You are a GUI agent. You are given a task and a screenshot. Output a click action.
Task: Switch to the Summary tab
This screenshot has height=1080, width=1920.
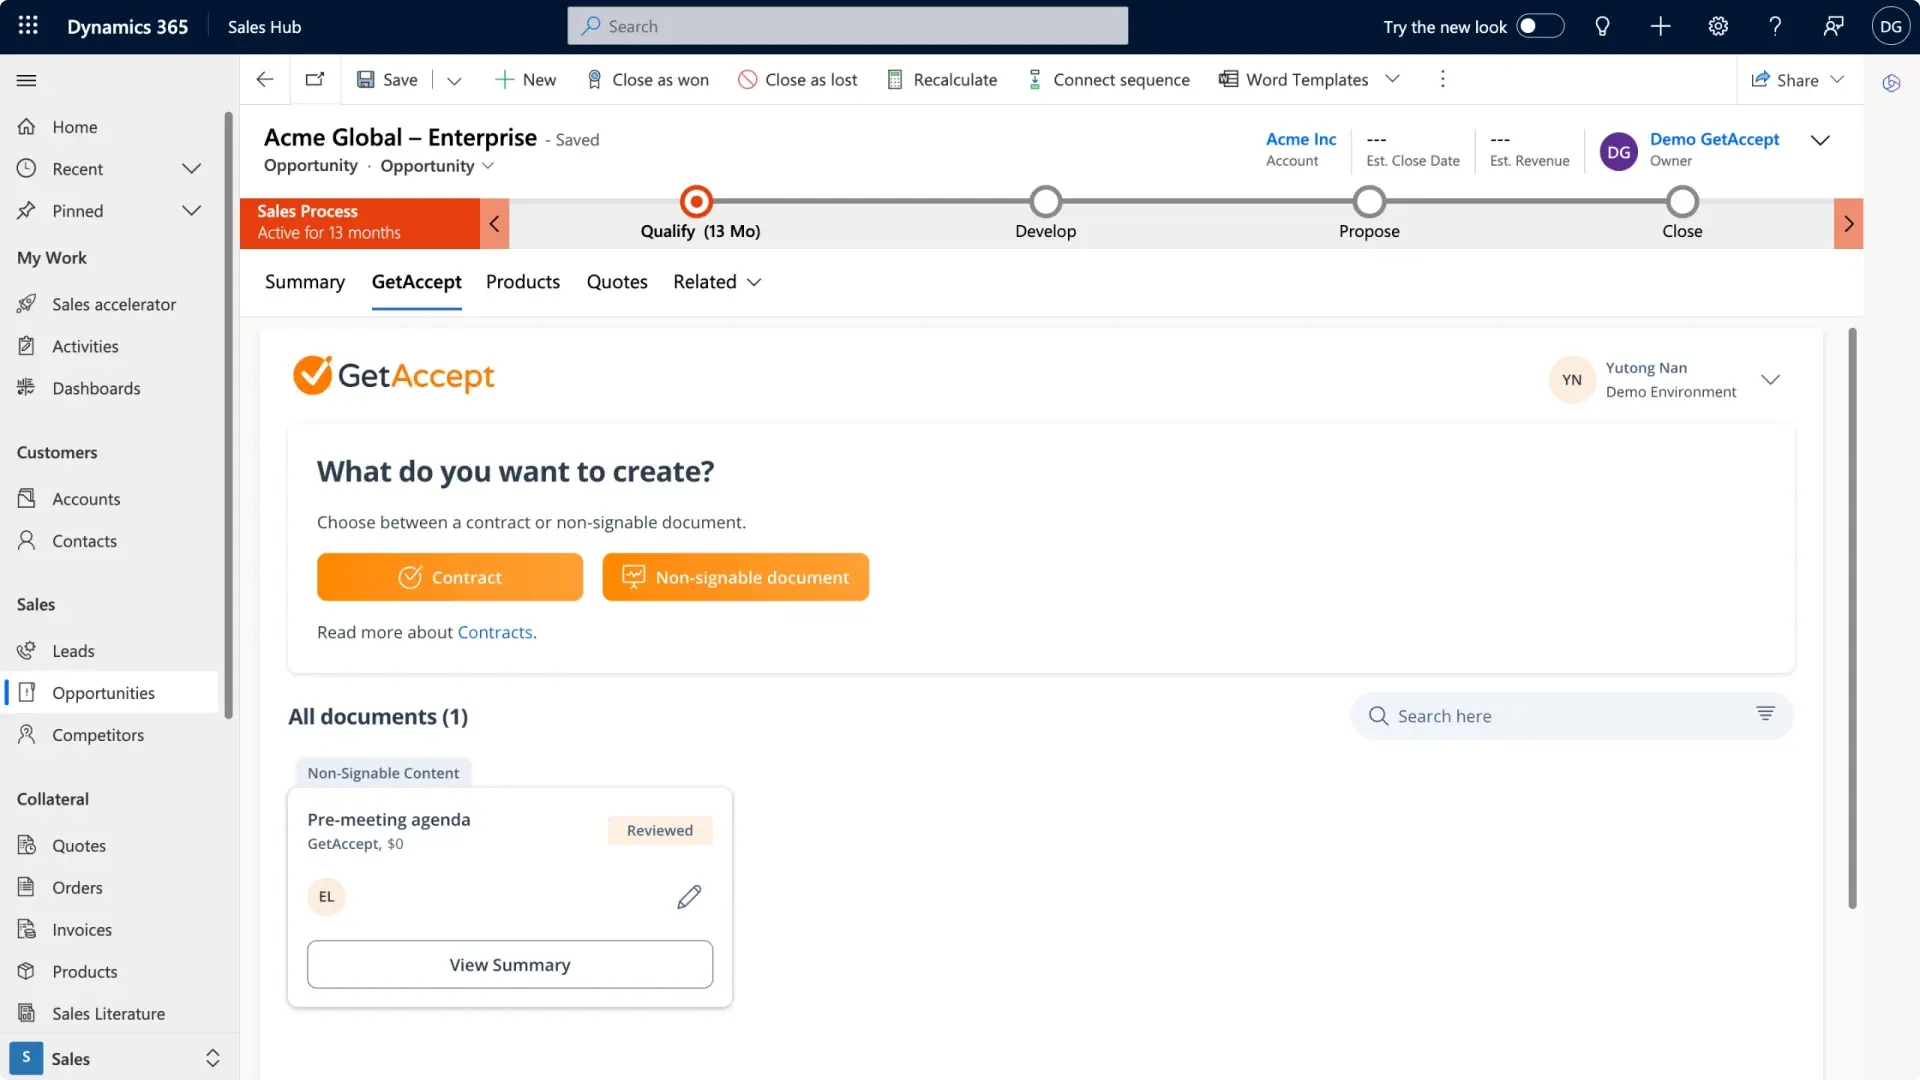click(304, 282)
